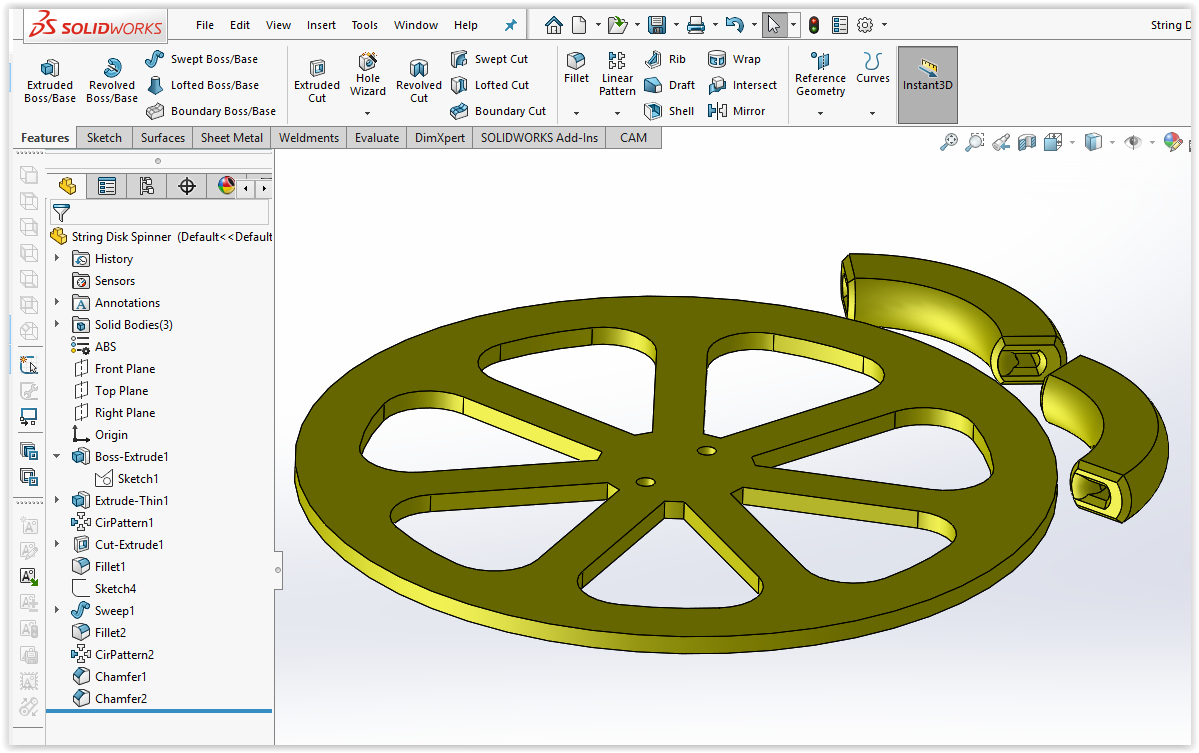
Task: Collapse the Boss-Extrude1 feature node
Action: pyautogui.click(x=57, y=457)
